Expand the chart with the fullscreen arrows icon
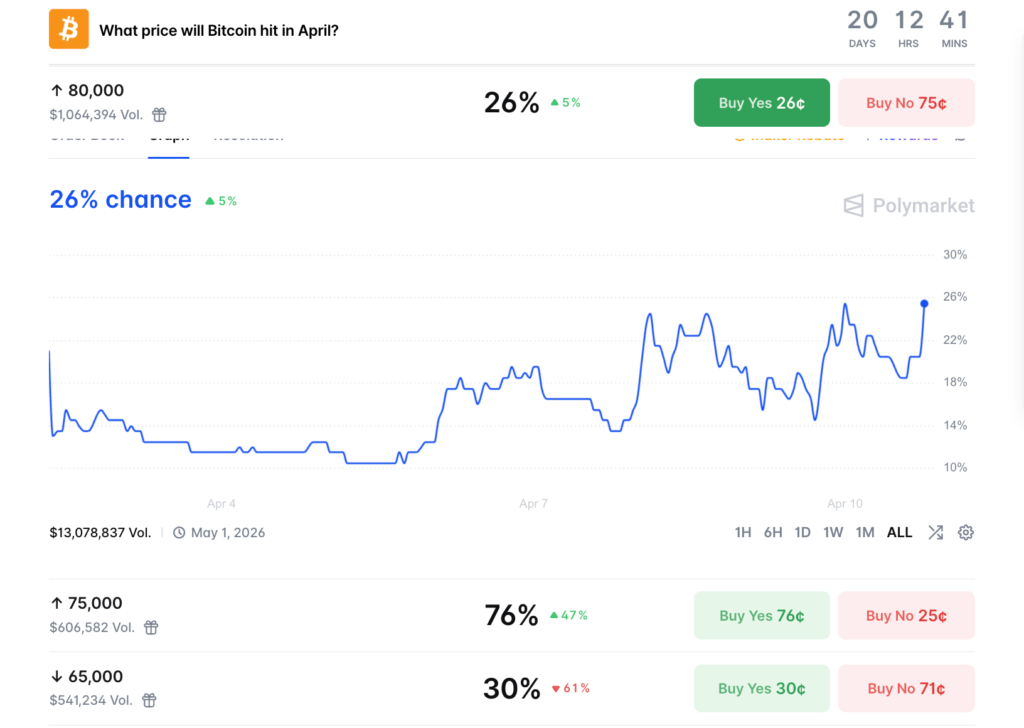 [935, 532]
